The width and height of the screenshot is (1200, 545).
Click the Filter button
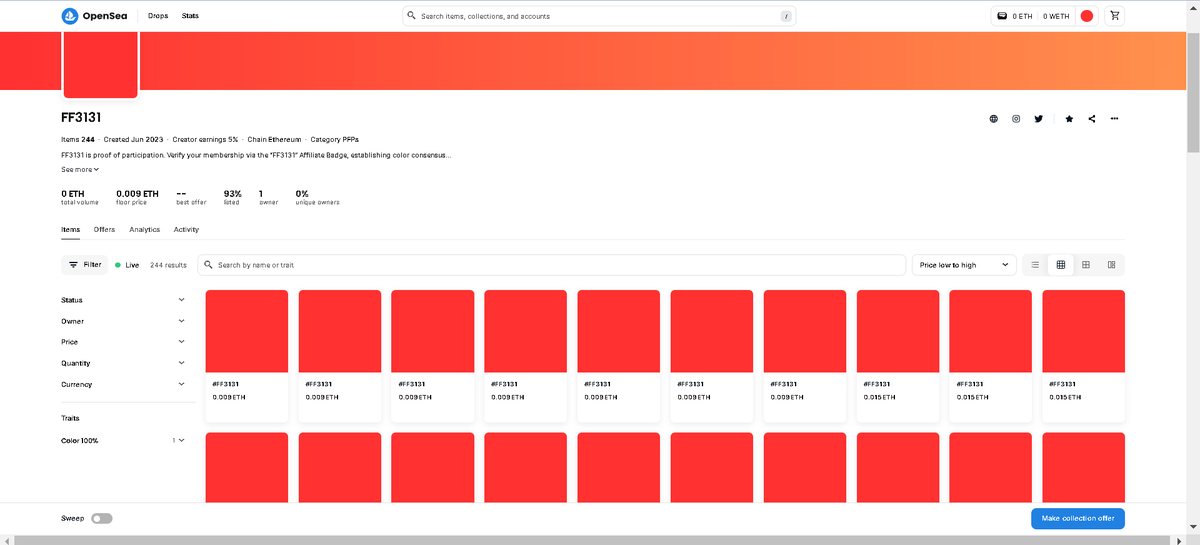click(x=85, y=265)
